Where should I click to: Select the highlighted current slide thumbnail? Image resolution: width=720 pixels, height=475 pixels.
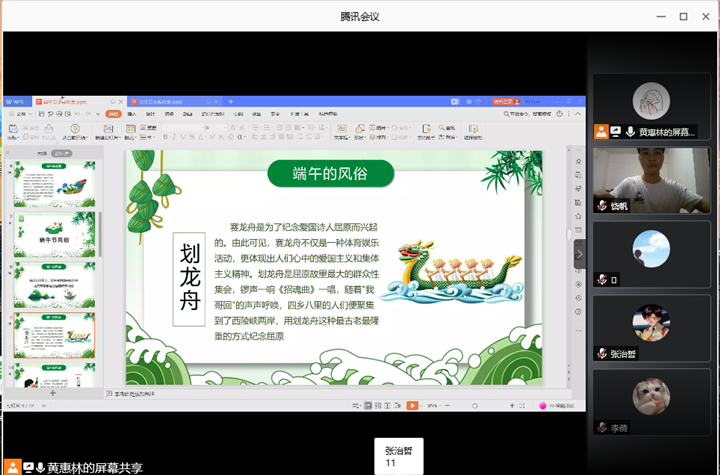click(55, 335)
